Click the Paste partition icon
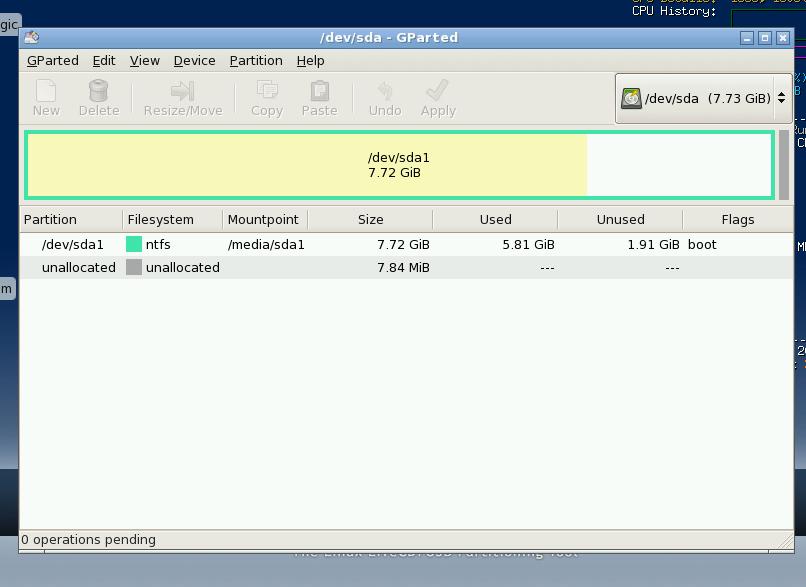 [x=319, y=97]
